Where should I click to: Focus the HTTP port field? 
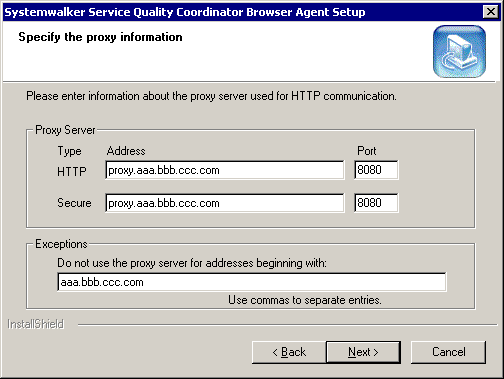point(376,170)
